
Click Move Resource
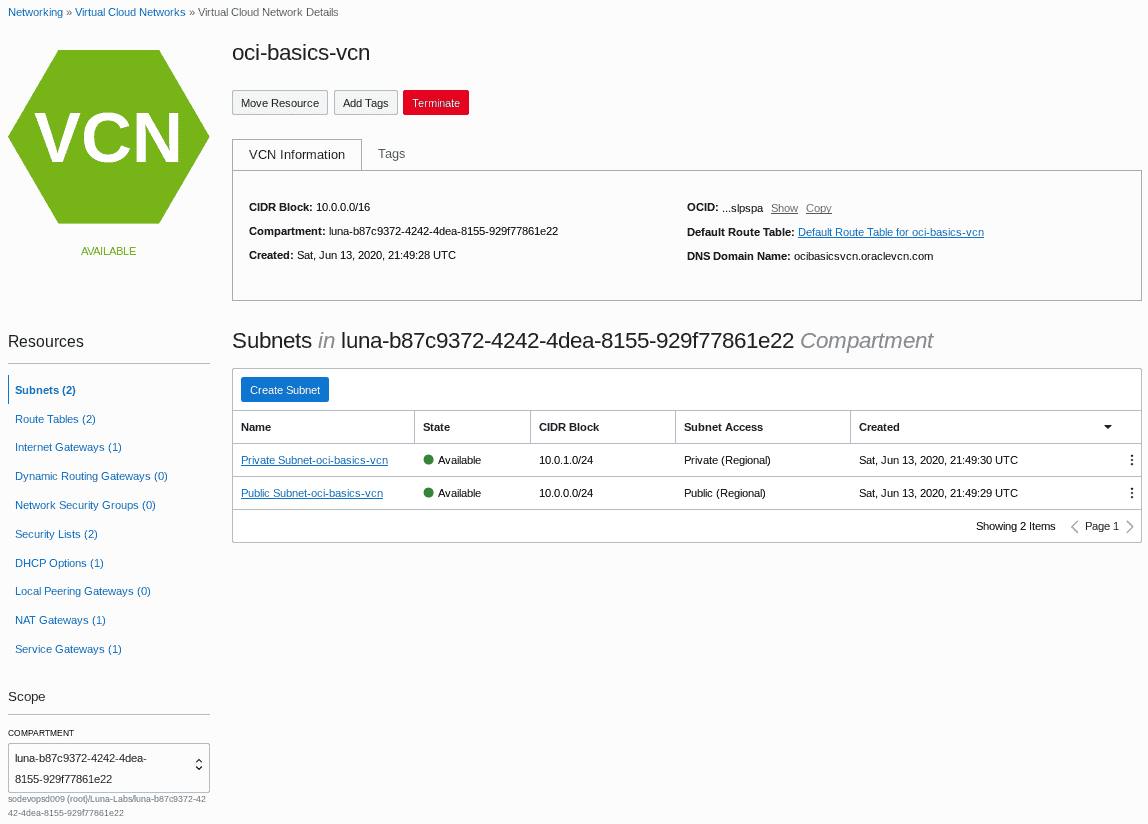point(279,102)
